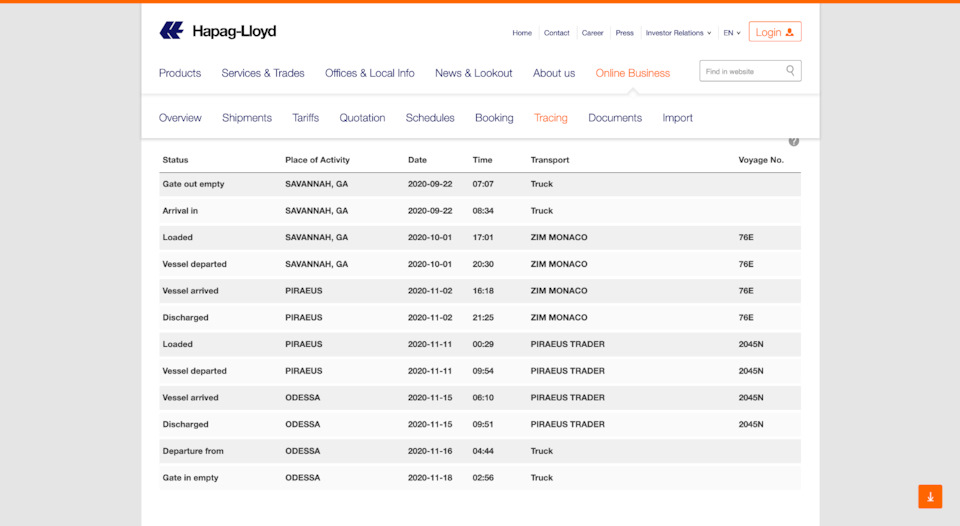Select the Gate in empty status cell
960x526 pixels.
190,478
